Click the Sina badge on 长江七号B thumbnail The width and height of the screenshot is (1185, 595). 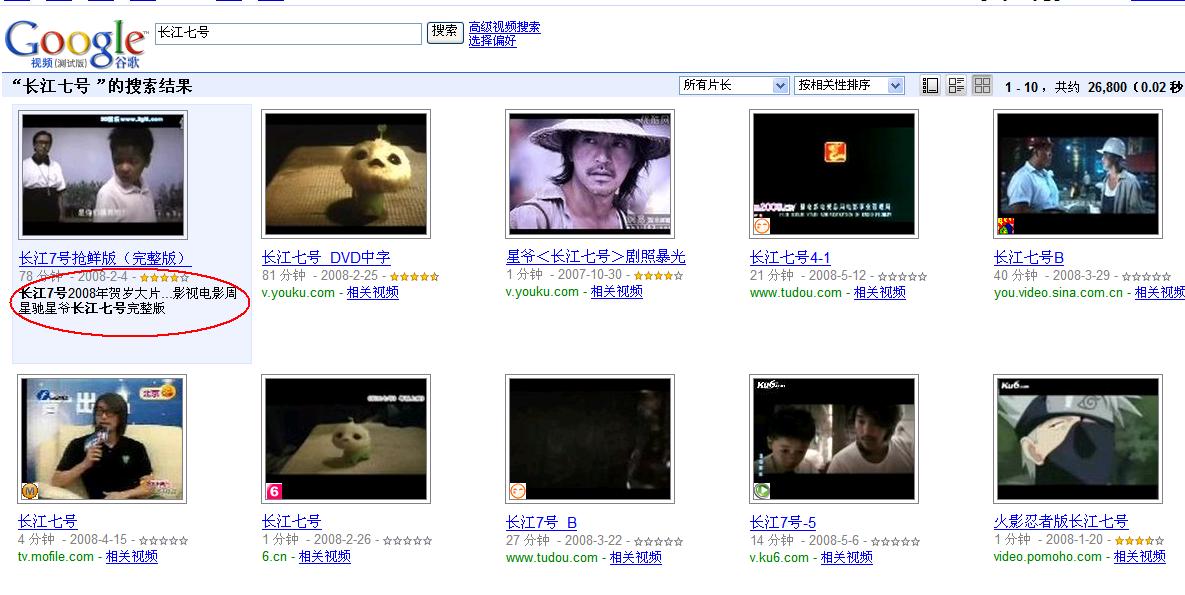coord(1006,225)
